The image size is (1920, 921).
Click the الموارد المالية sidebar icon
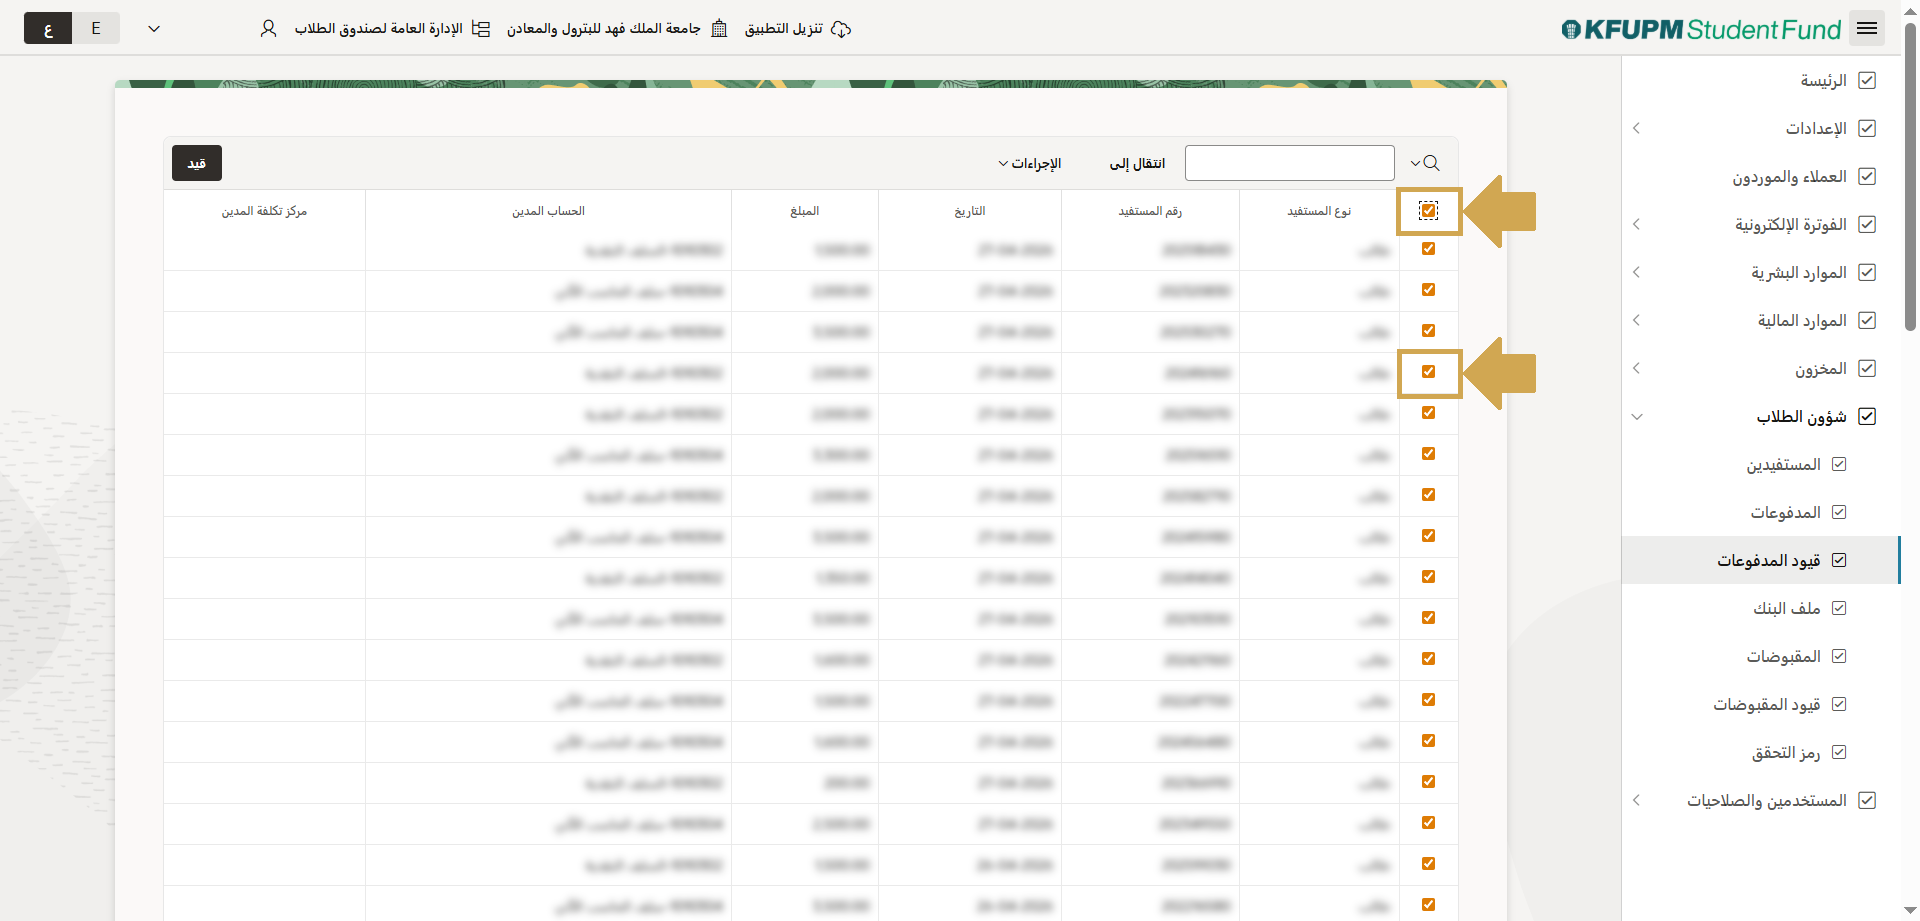(1867, 320)
